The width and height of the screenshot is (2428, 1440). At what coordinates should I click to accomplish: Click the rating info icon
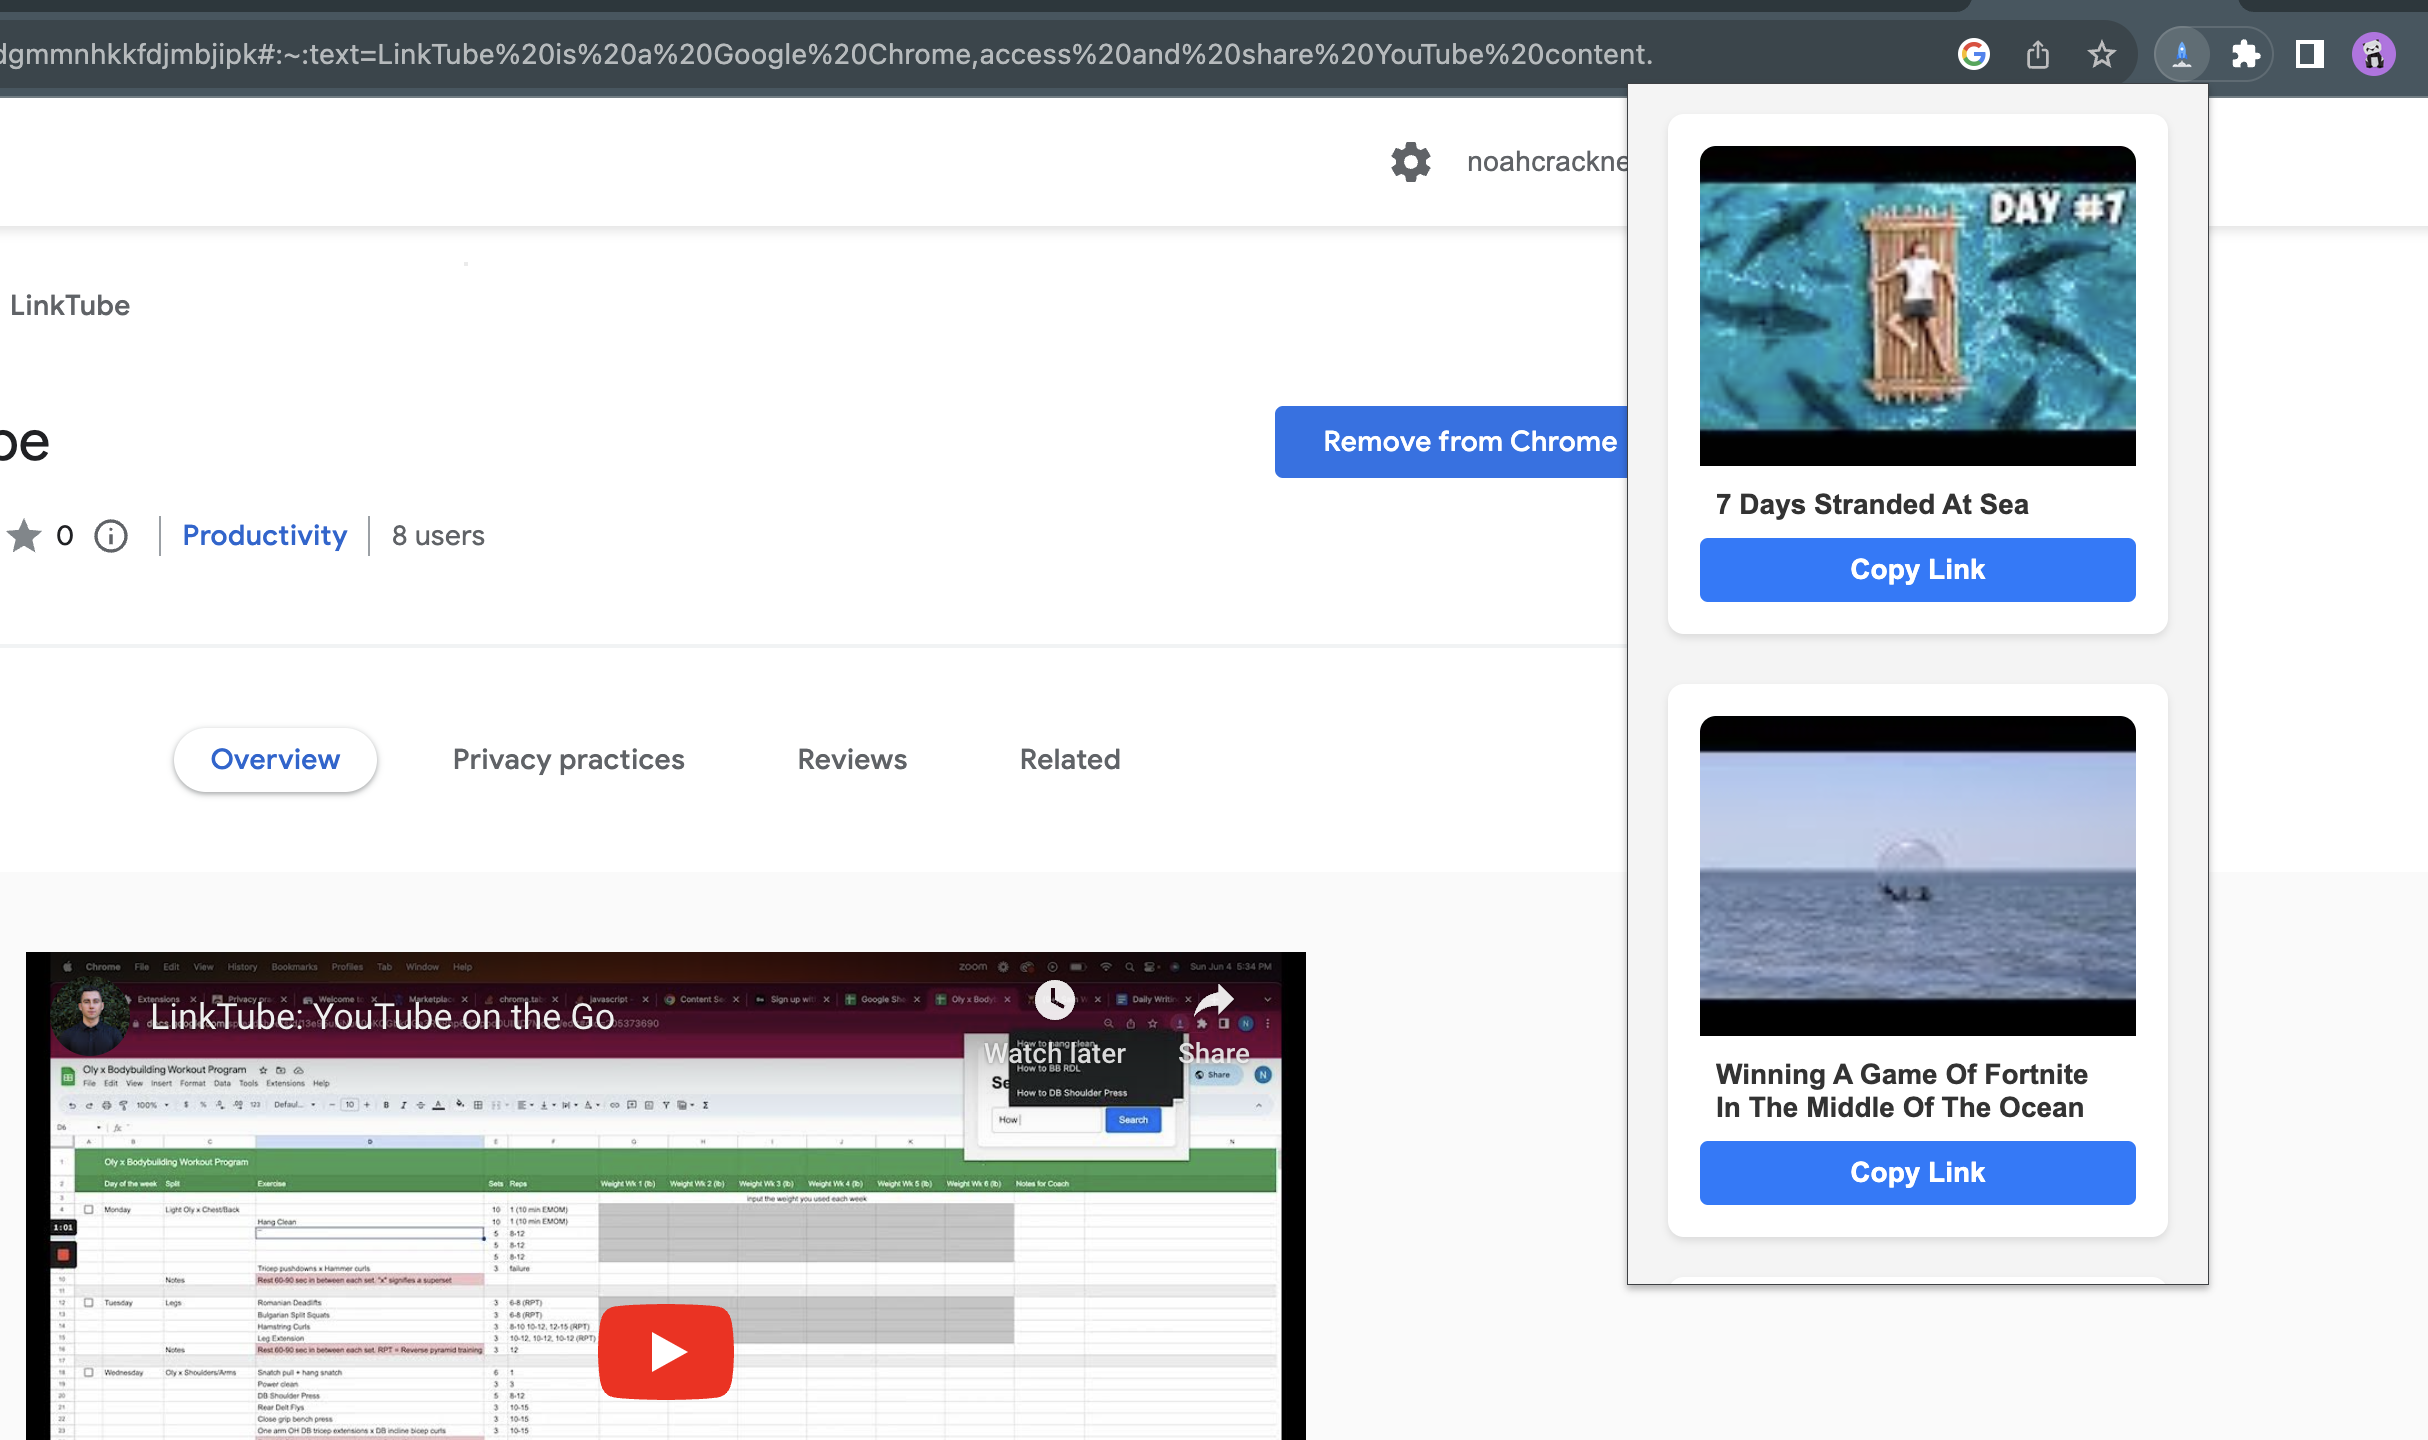tap(111, 536)
